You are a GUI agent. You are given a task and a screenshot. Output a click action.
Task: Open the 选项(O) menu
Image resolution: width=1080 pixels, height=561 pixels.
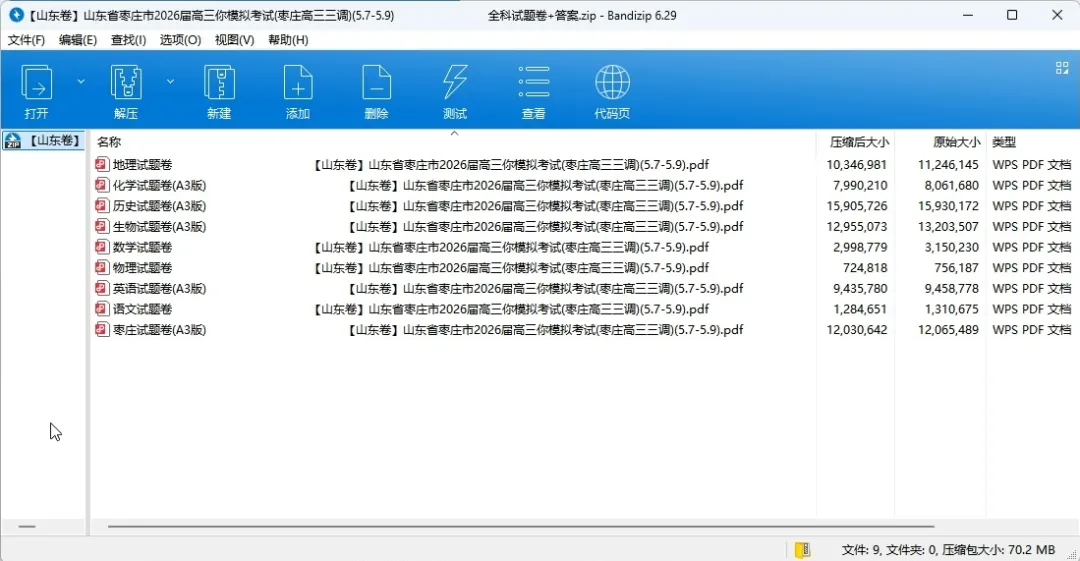pyautogui.click(x=180, y=40)
